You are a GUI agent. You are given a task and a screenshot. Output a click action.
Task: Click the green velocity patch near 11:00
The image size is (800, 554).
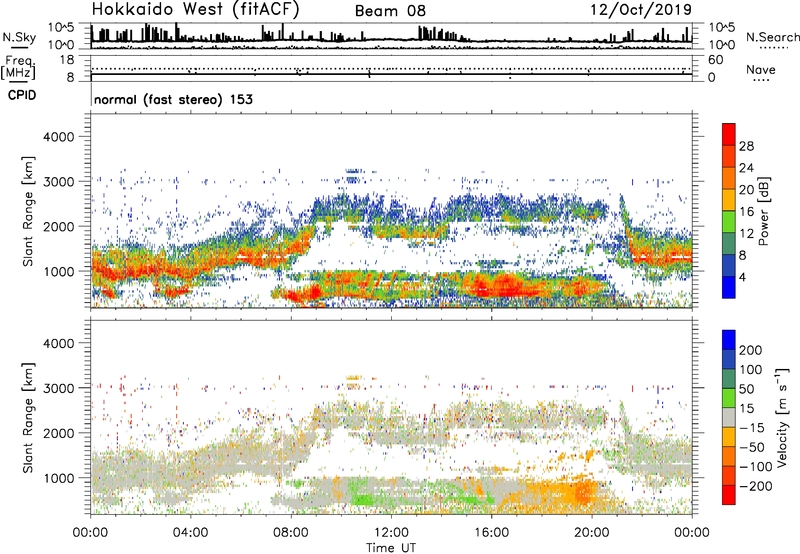point(365,499)
